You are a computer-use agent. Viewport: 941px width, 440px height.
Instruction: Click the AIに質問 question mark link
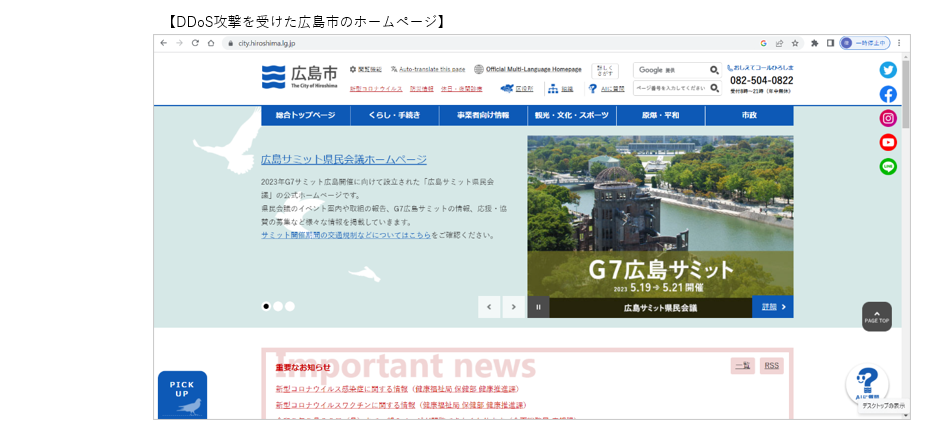tap(607, 89)
